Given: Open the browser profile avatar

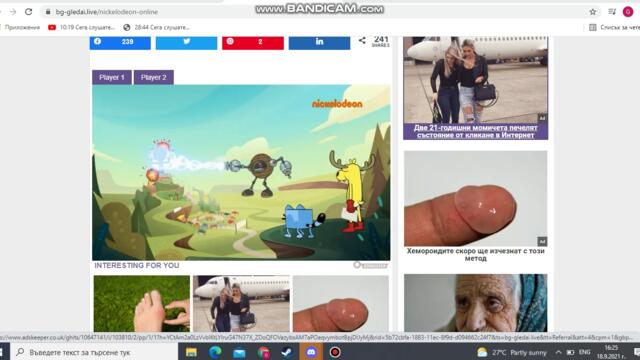Looking at the screenshot, I should click(x=628, y=12).
